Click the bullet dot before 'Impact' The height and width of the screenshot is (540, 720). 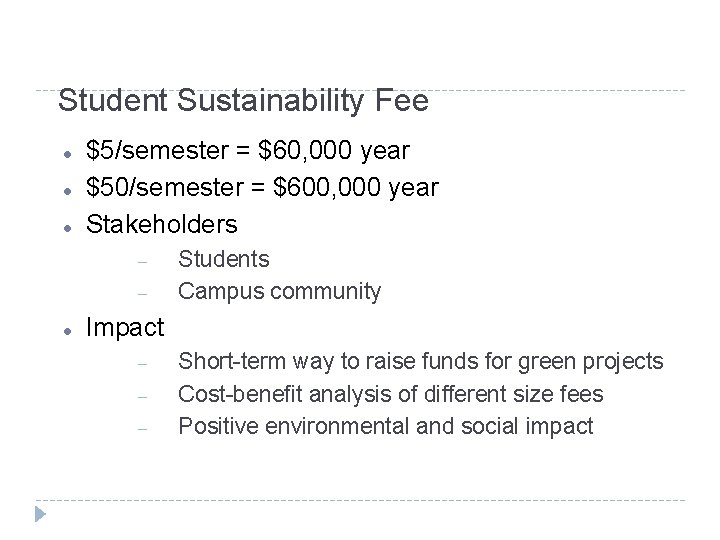(64, 330)
